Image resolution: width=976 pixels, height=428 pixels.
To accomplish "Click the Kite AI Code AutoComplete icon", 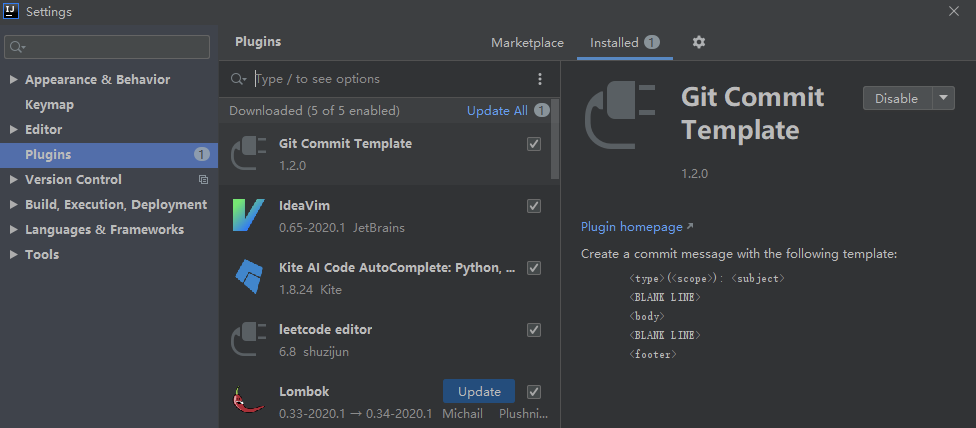I will click(247, 277).
